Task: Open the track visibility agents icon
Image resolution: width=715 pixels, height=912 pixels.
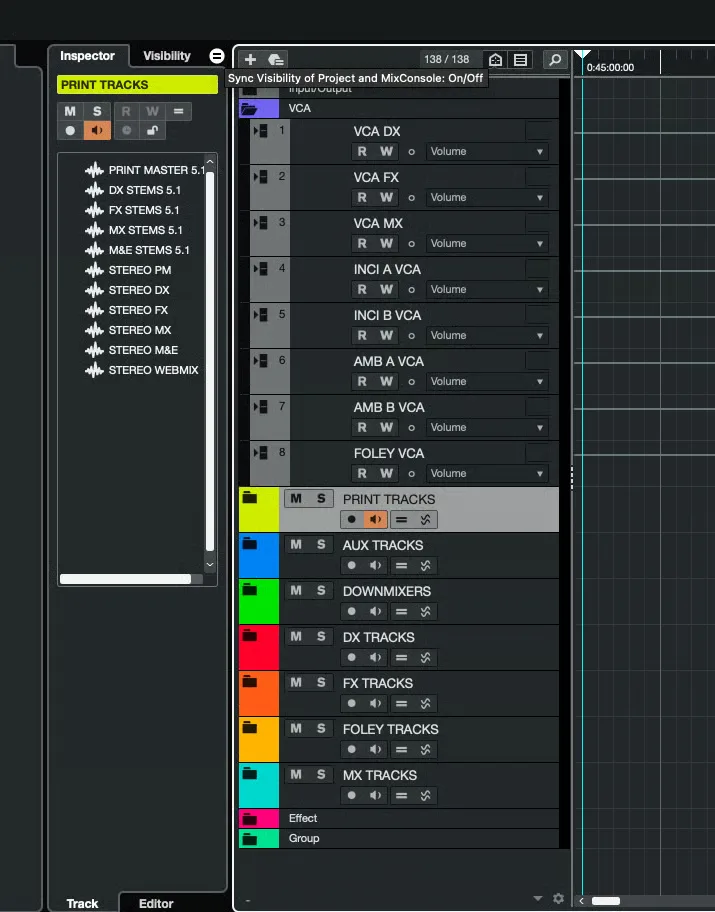Action: 495,59
